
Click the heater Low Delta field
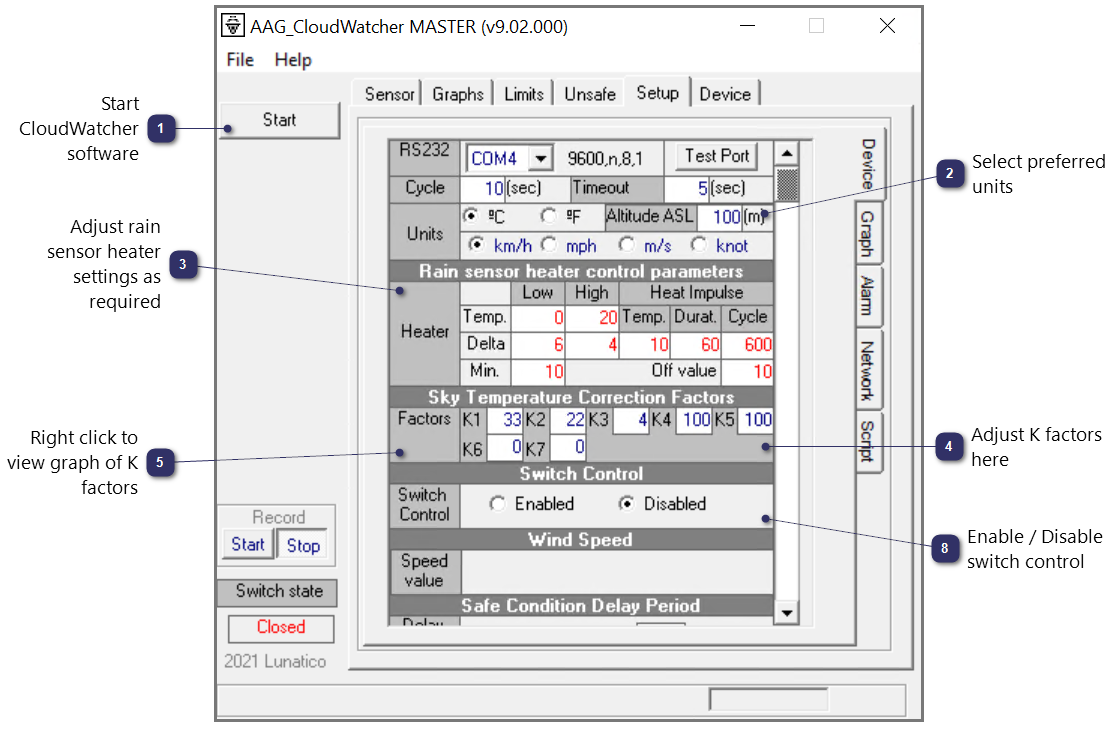tap(537, 344)
